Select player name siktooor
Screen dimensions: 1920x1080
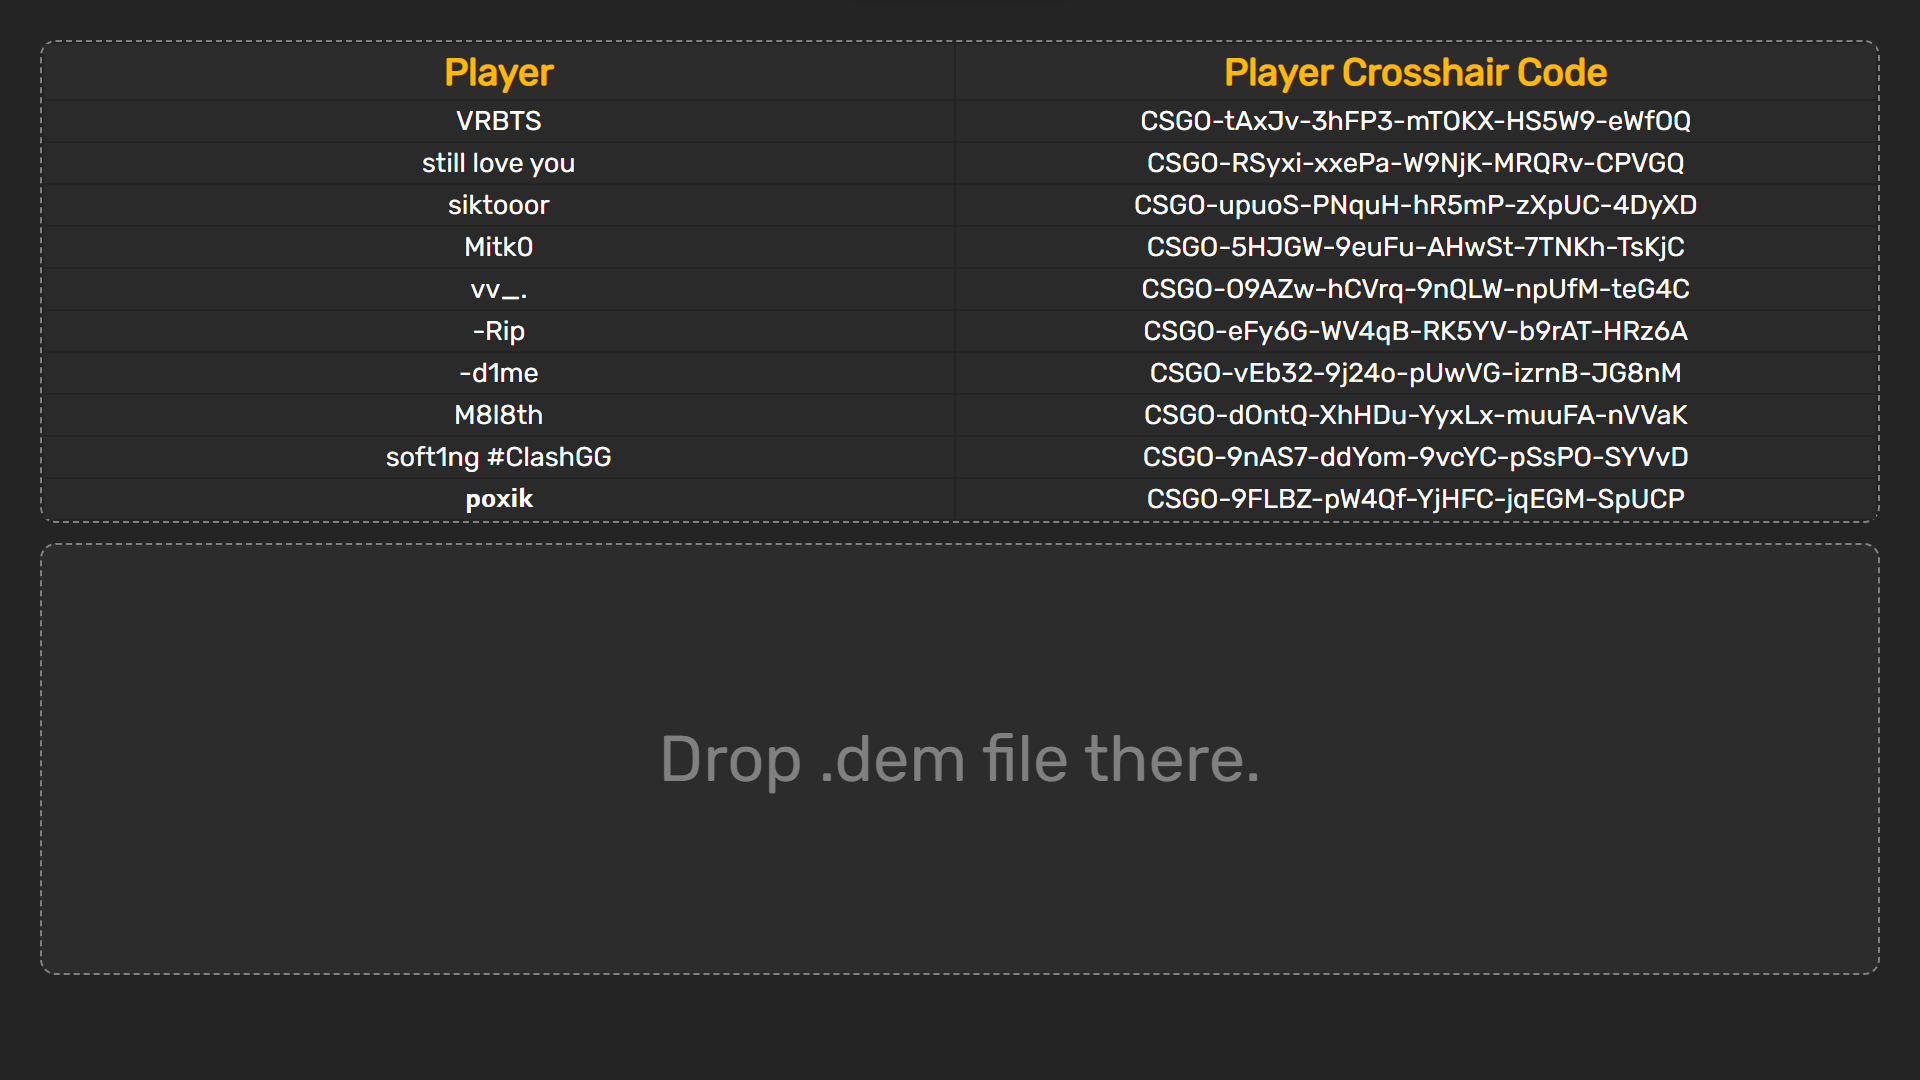(x=498, y=205)
